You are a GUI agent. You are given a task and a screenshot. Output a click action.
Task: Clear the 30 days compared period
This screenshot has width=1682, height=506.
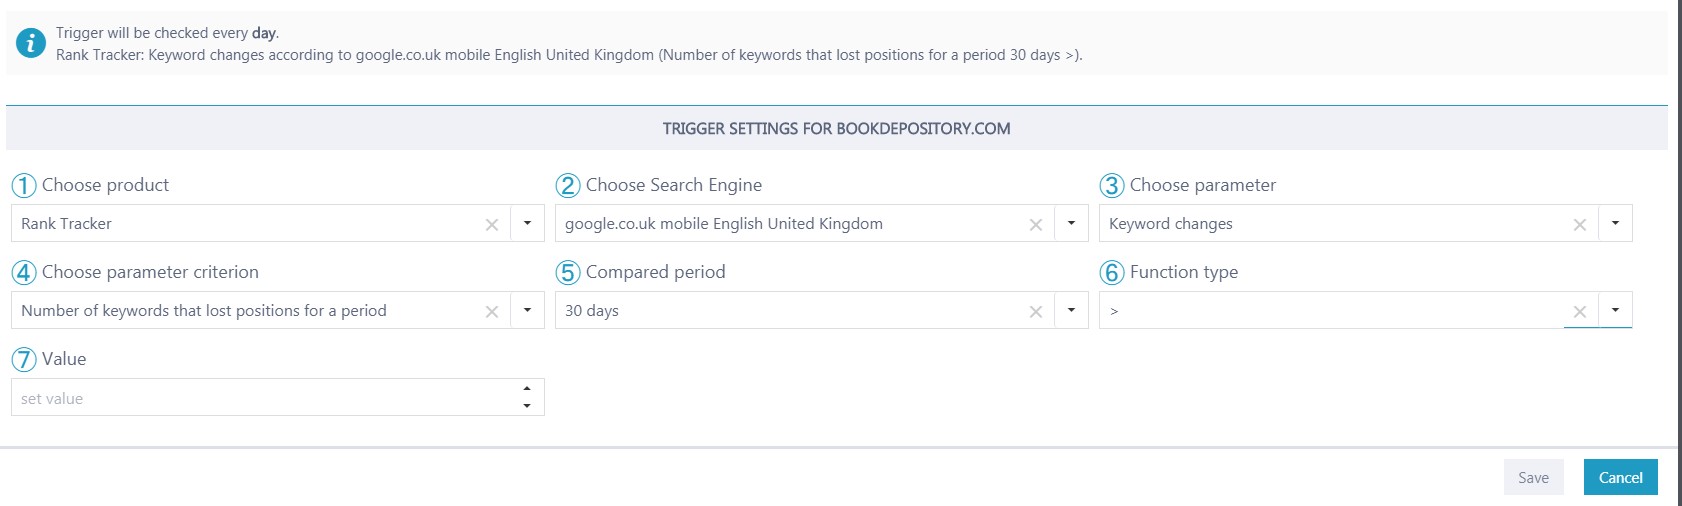tap(1035, 312)
